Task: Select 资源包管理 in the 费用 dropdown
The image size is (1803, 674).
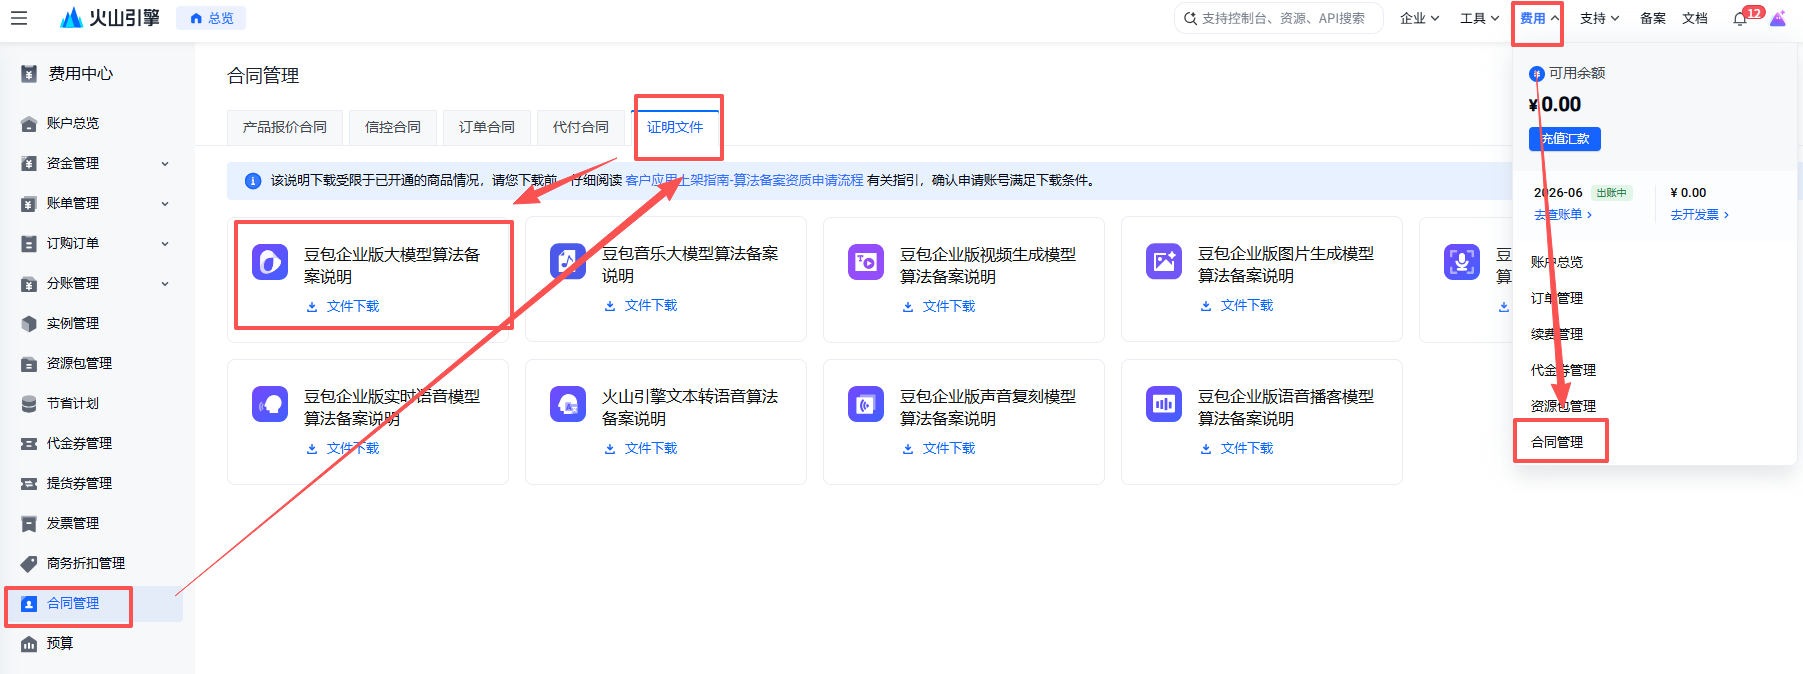Action: pyautogui.click(x=1563, y=406)
